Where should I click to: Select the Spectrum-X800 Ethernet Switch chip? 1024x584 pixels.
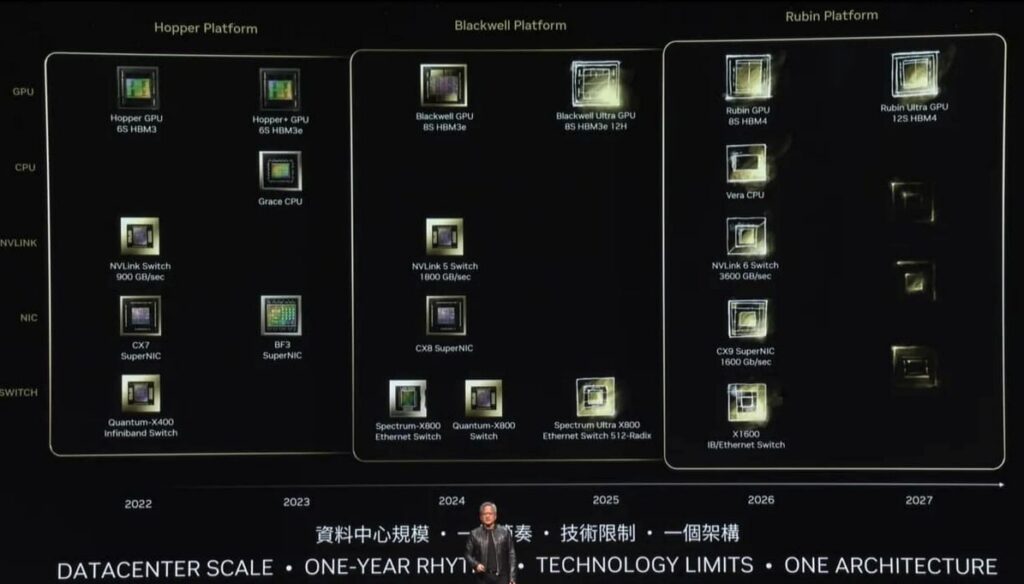pyautogui.click(x=407, y=398)
